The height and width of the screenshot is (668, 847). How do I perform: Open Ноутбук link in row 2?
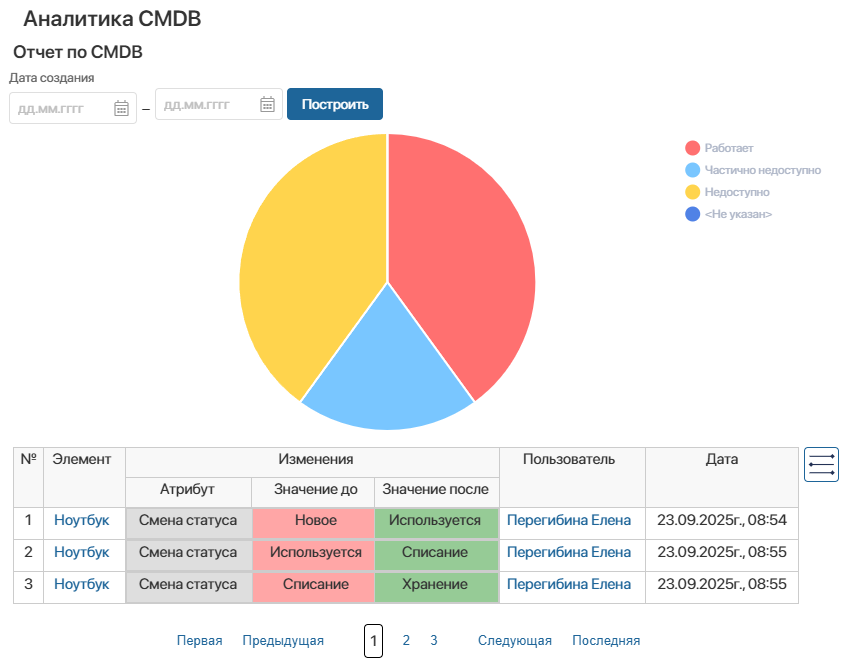[x=82, y=552]
